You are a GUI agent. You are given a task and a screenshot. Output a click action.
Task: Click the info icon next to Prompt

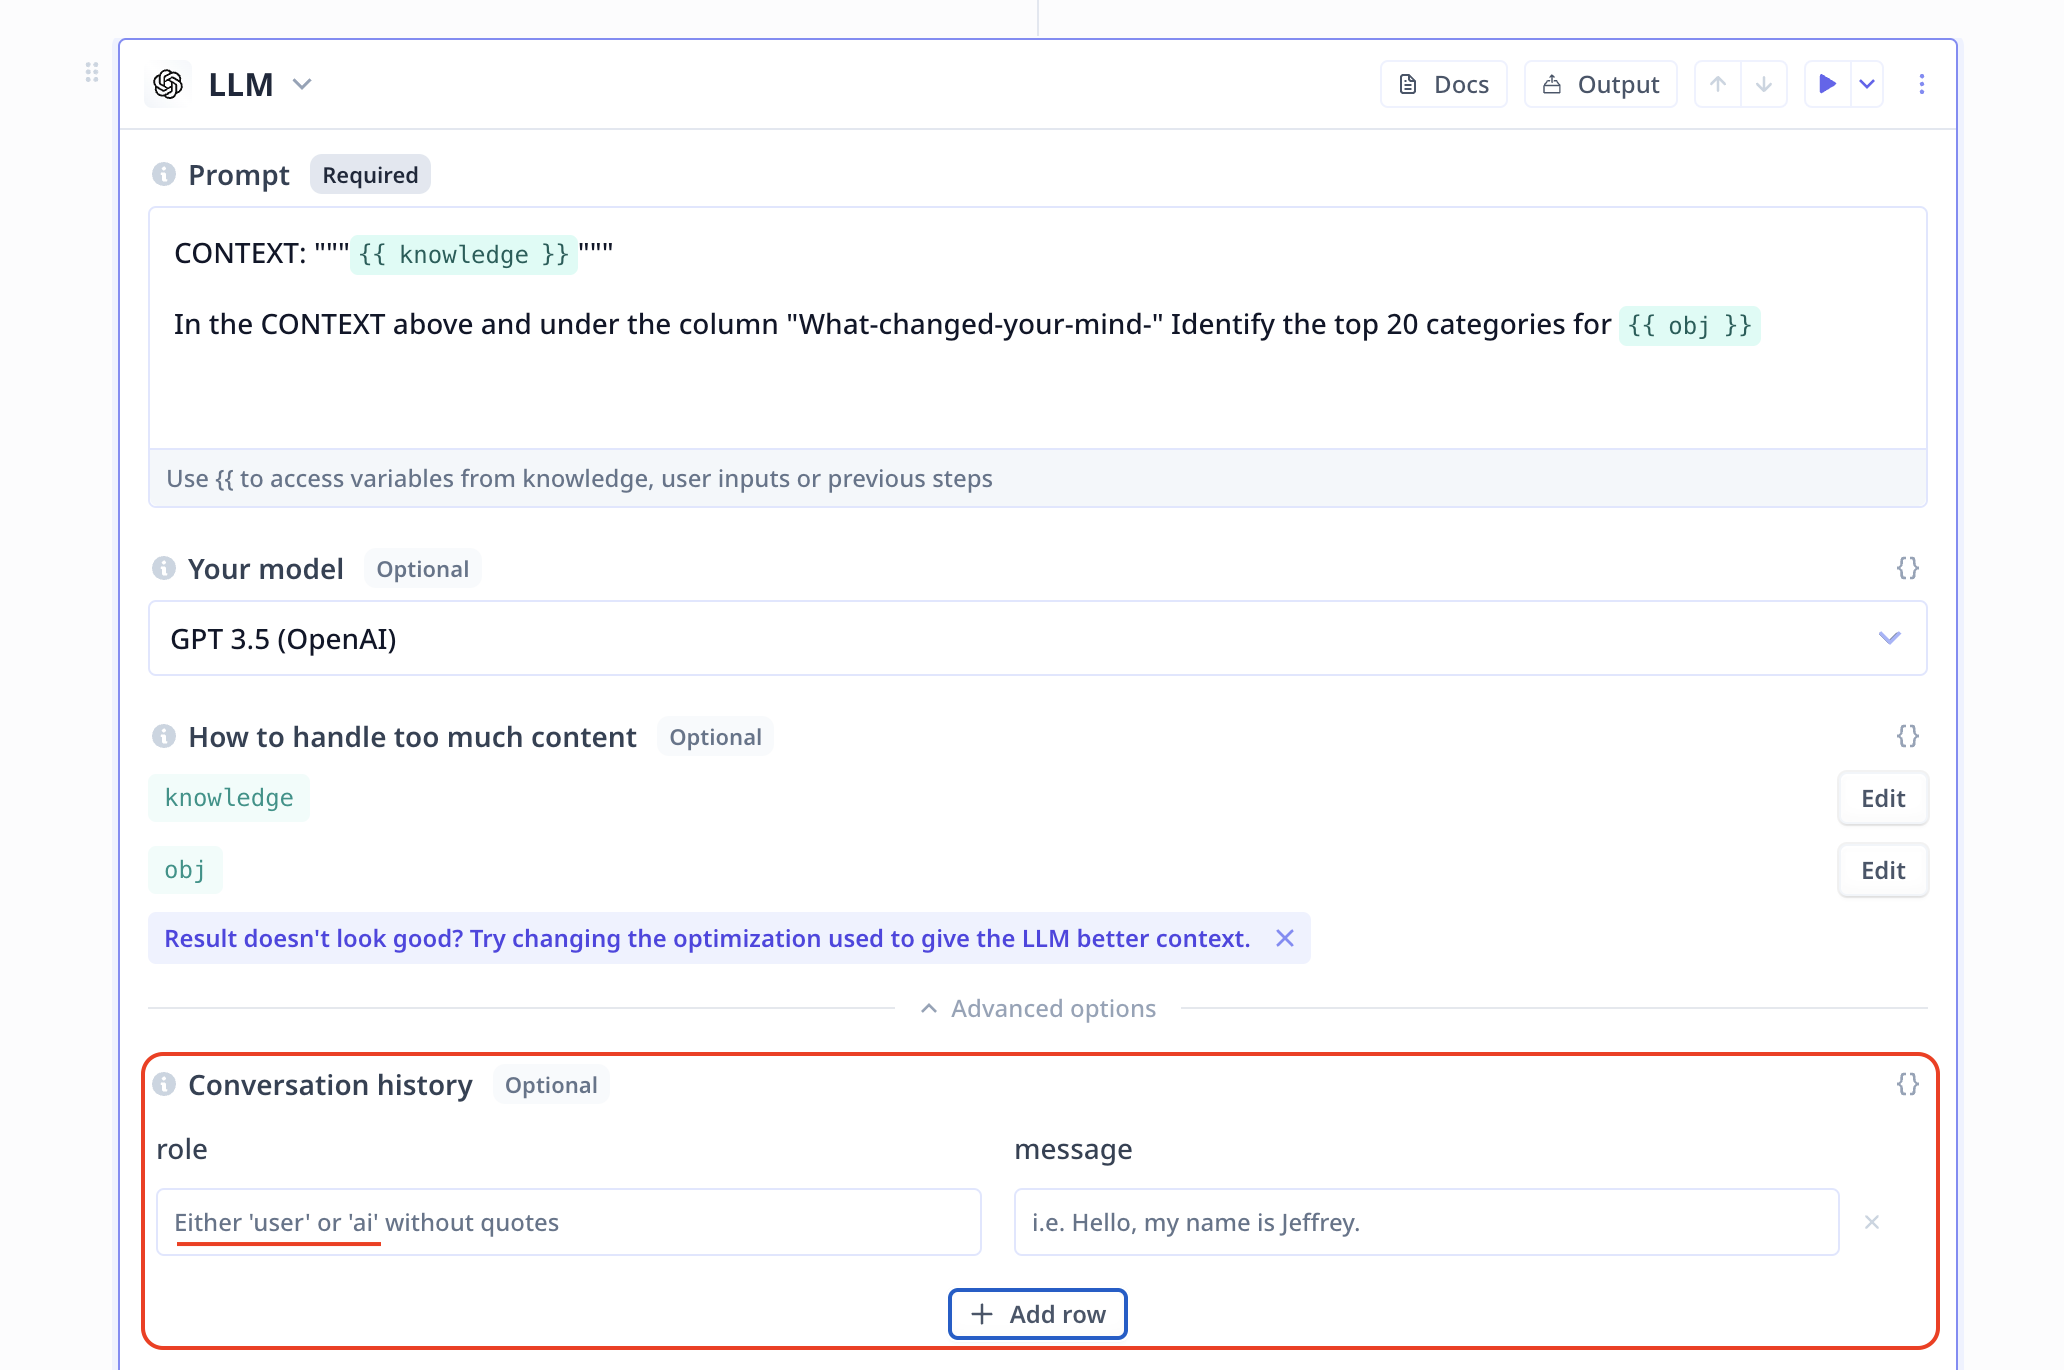[164, 174]
